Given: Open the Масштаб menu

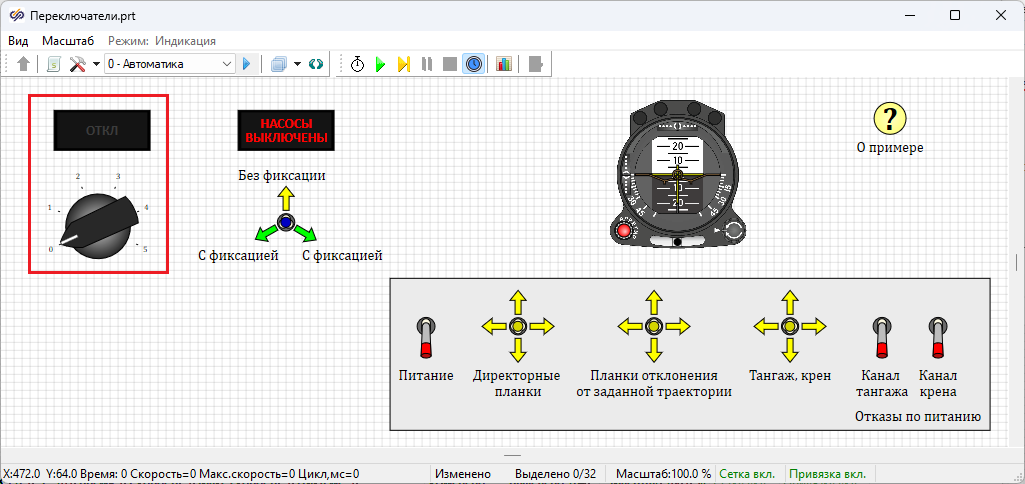Looking at the screenshot, I should click(68, 41).
